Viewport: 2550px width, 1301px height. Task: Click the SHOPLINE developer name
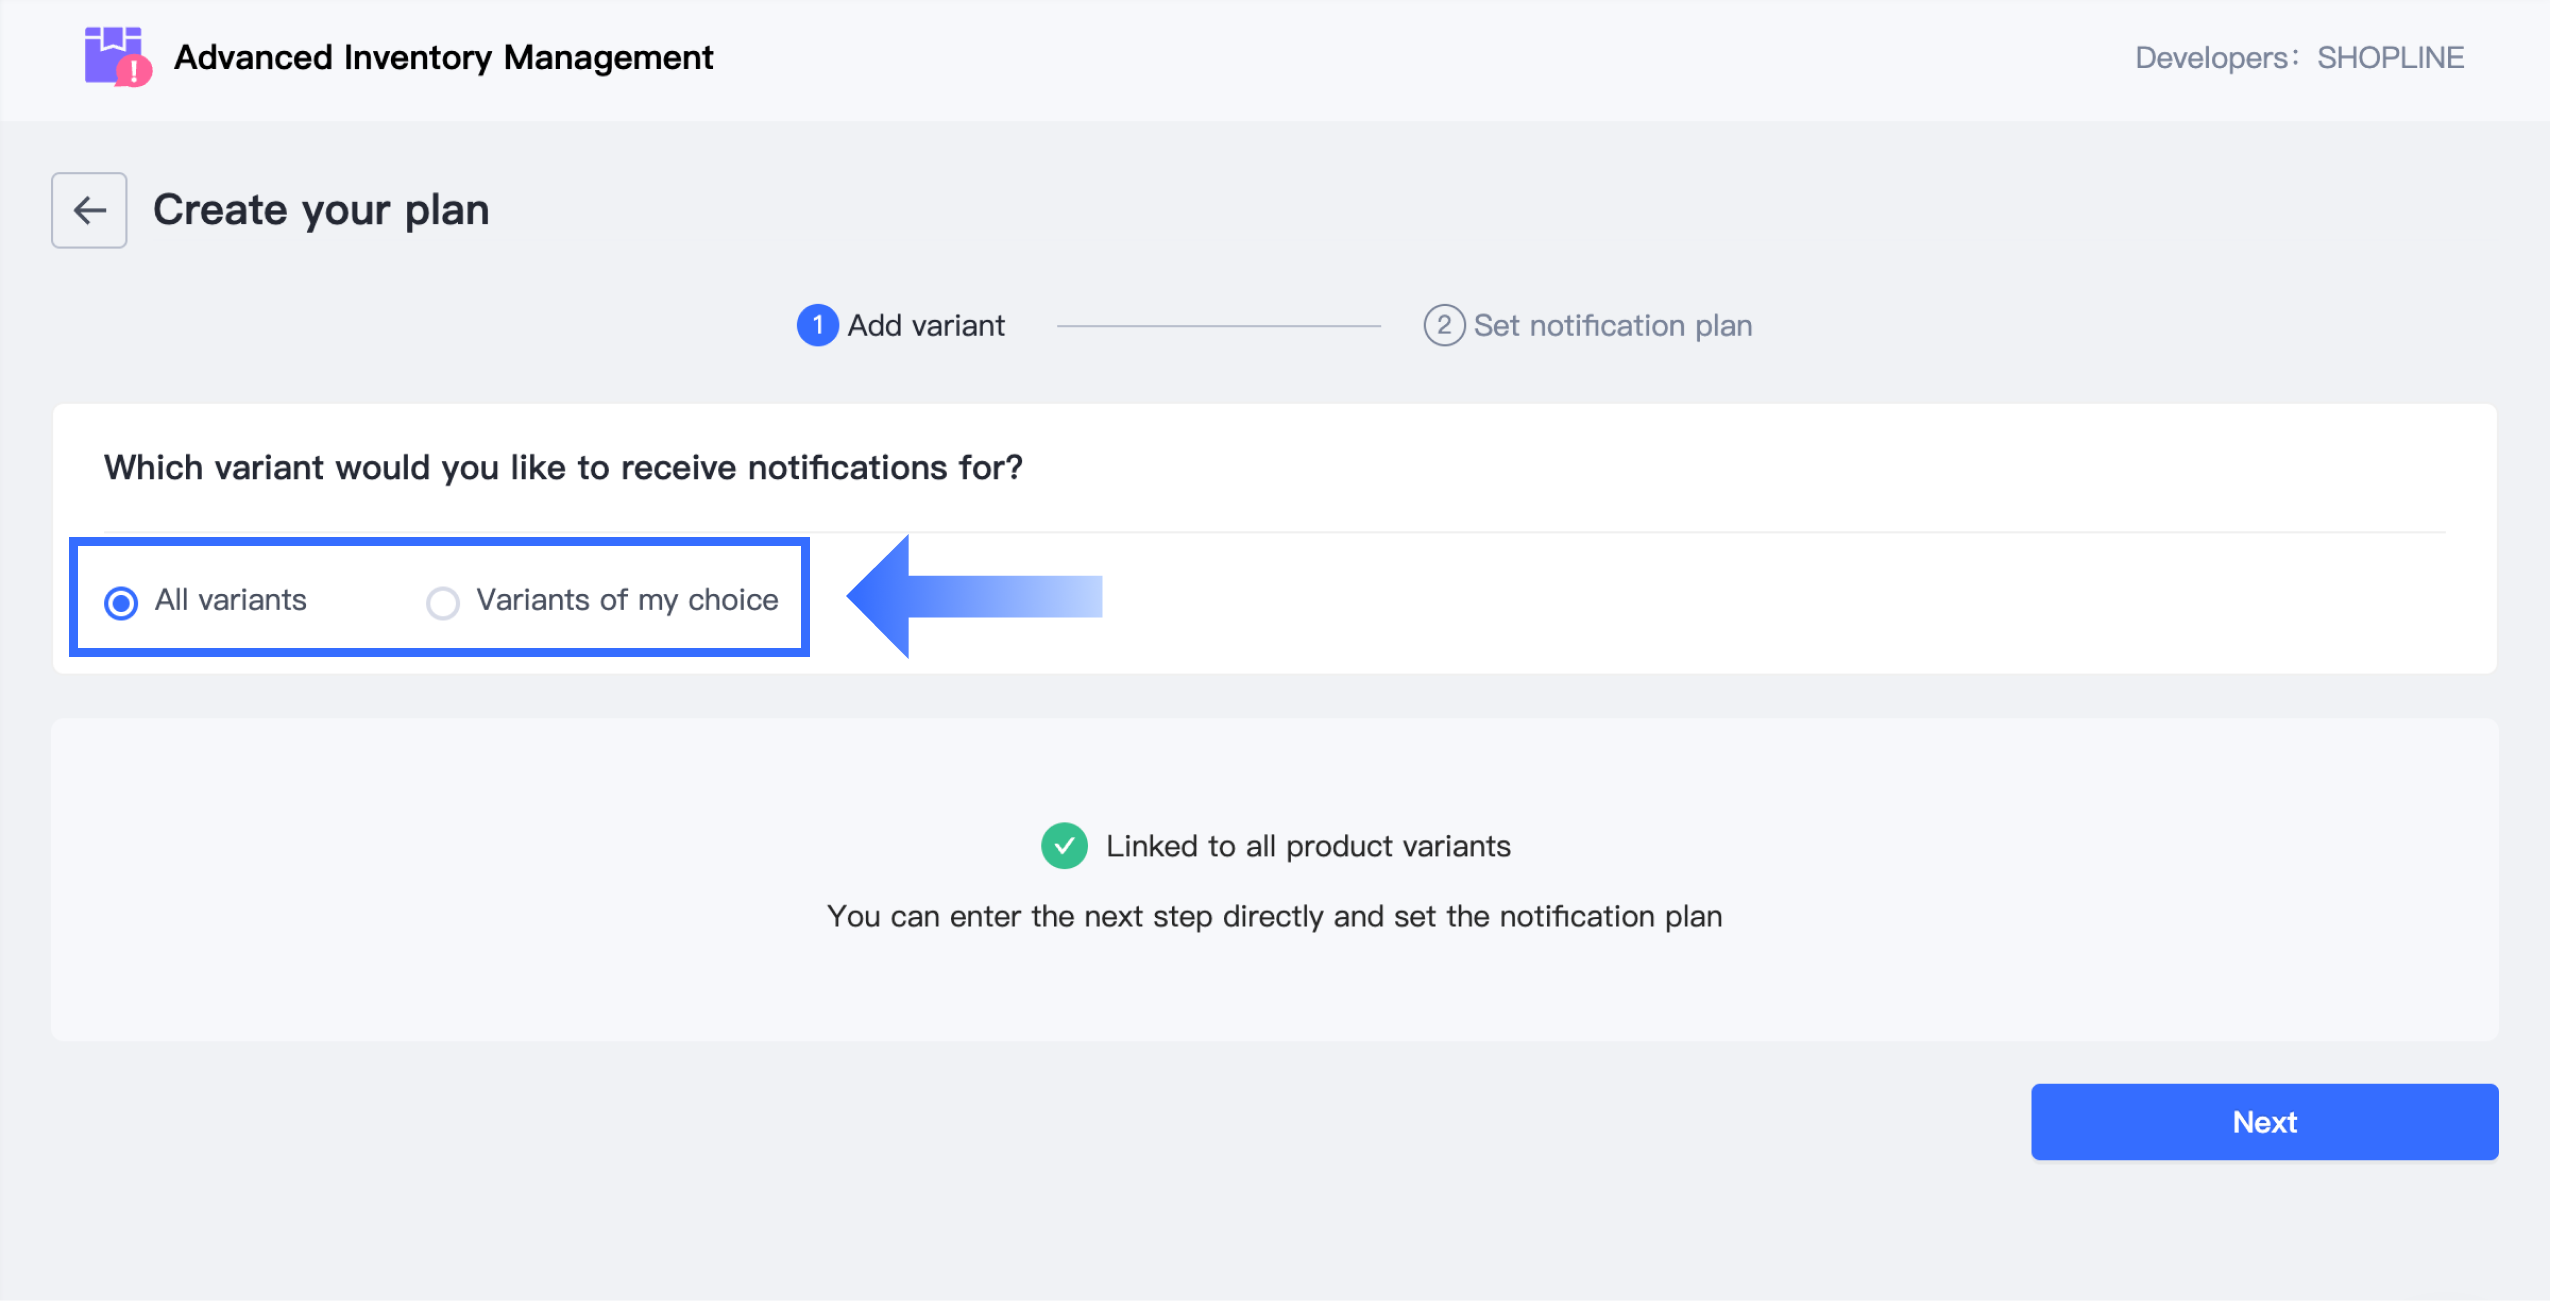coord(2390,58)
